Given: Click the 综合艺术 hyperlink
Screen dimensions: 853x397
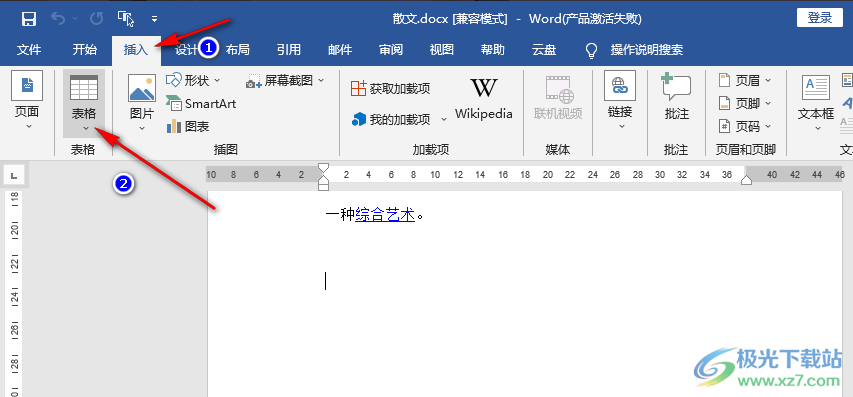Looking at the screenshot, I should 385,215.
